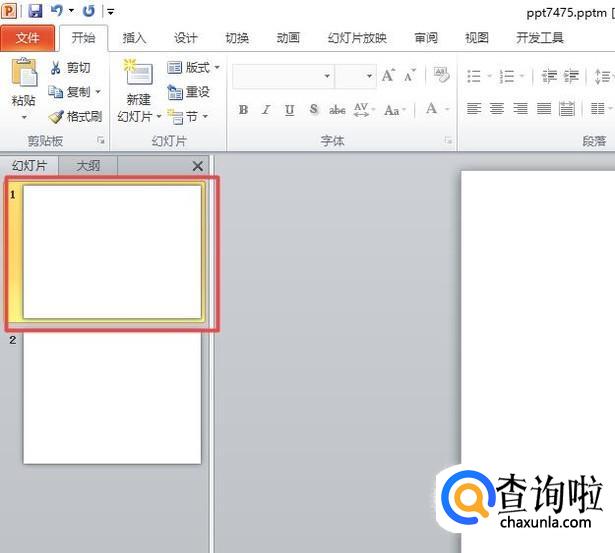Screen dimensions: 615x553
Task: Toggle Bold text formatting
Action: point(243,110)
